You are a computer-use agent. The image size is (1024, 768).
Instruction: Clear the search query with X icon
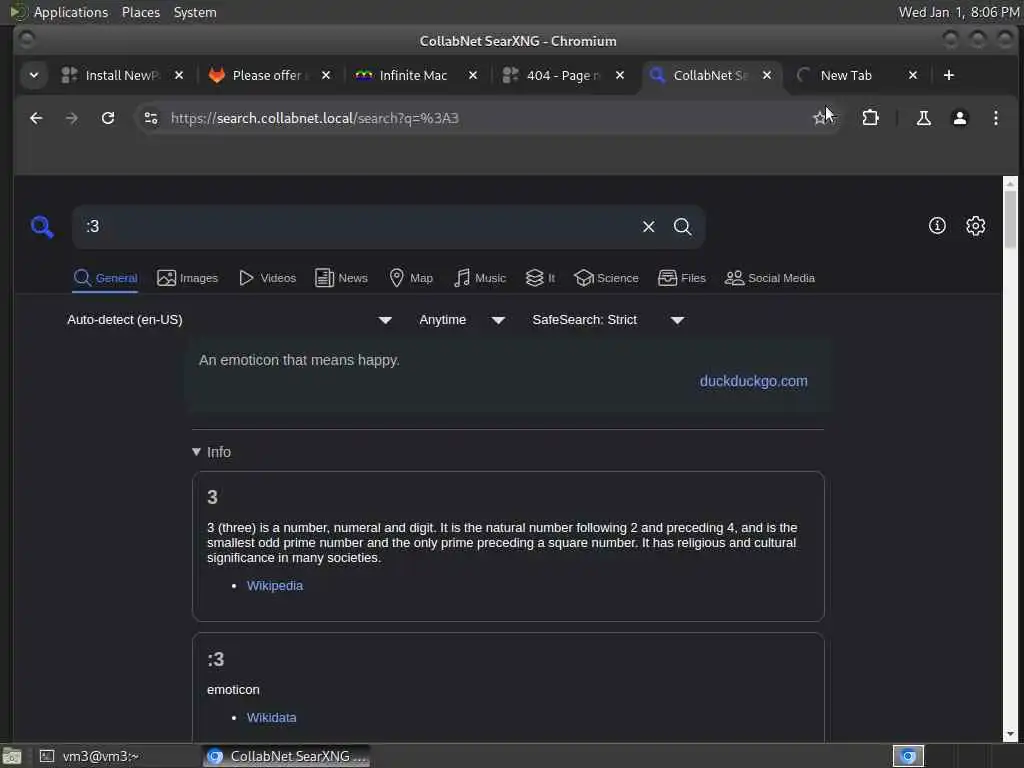pos(648,227)
